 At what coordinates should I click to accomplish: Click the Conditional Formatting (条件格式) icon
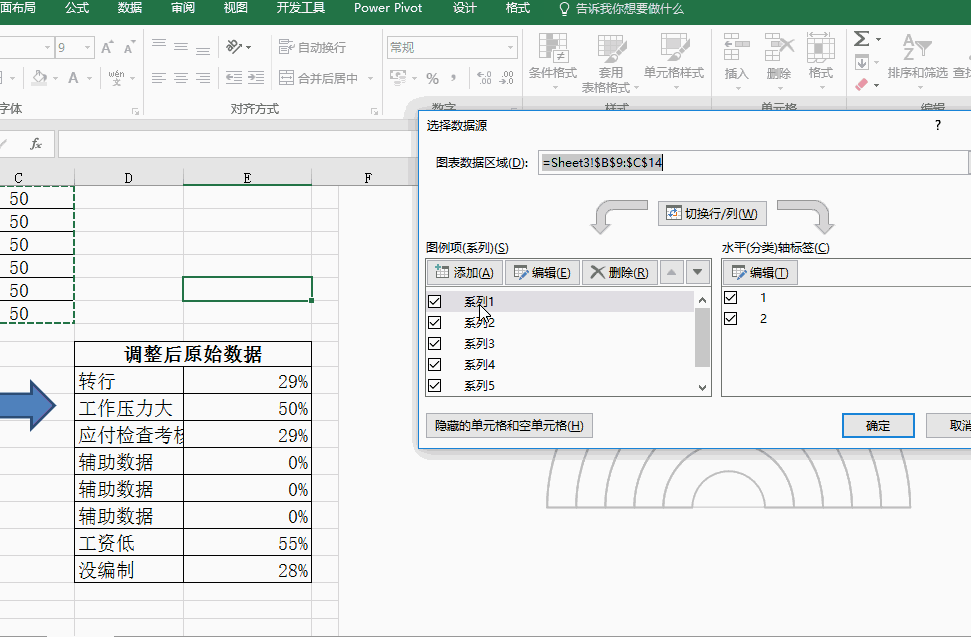[x=553, y=48]
